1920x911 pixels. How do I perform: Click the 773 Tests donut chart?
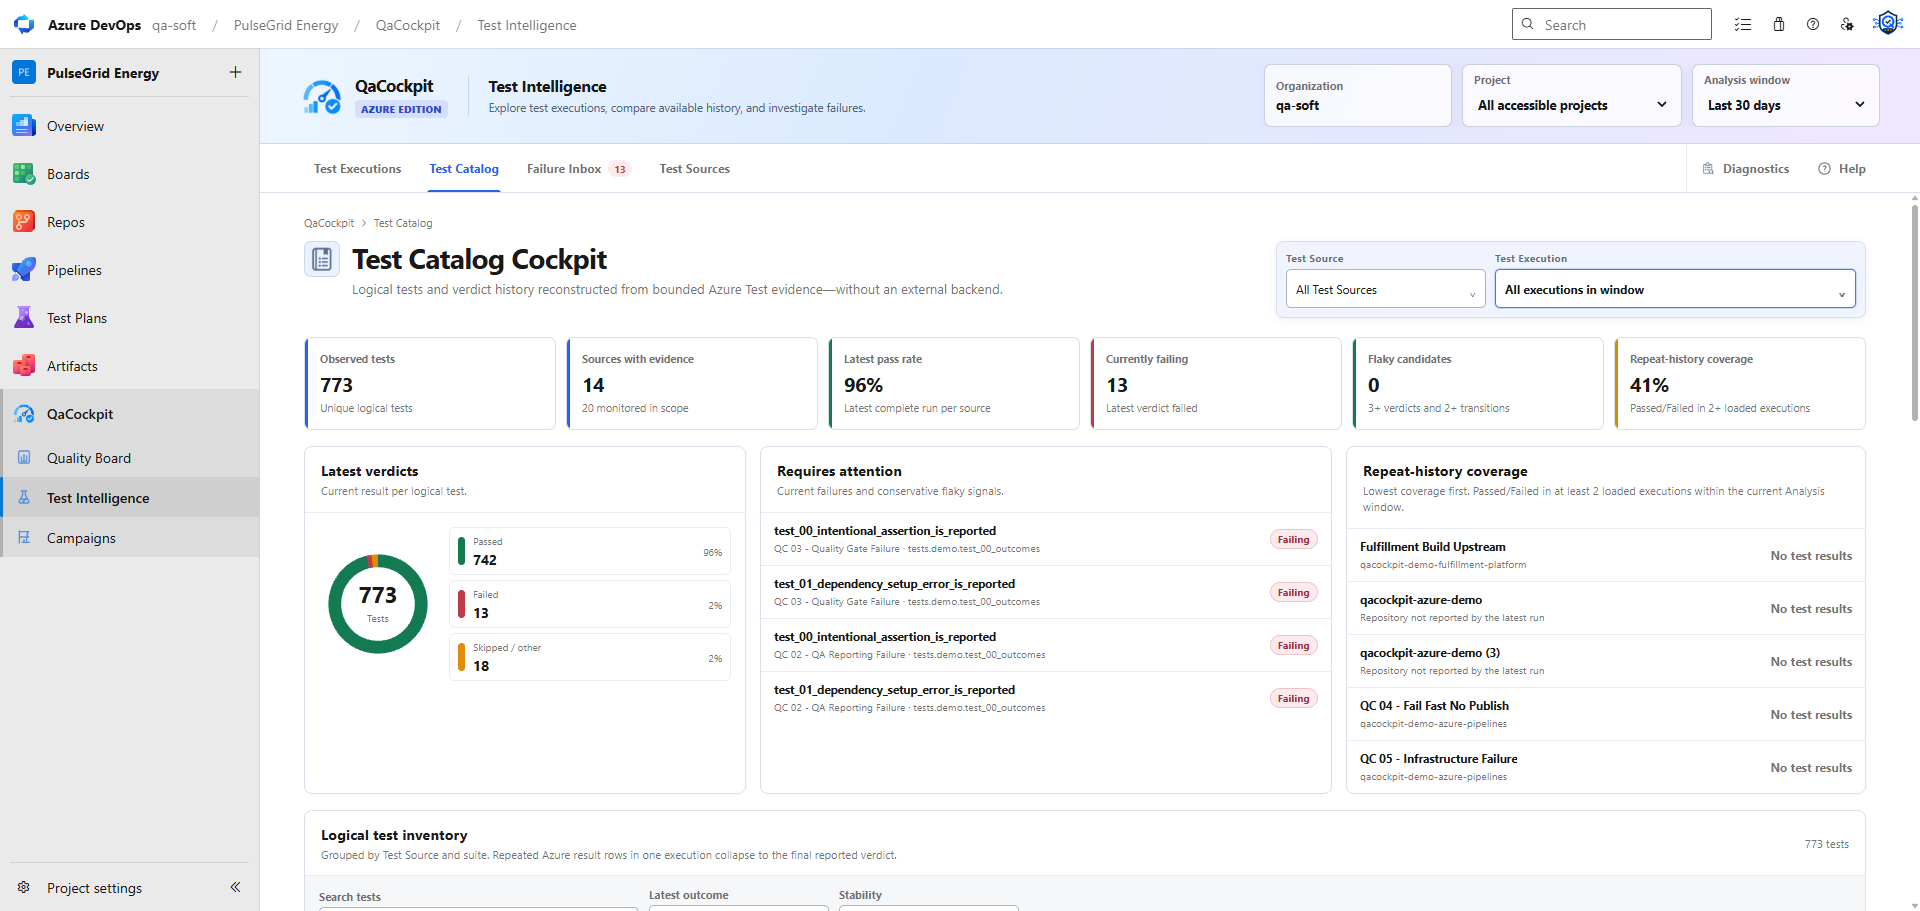378,604
